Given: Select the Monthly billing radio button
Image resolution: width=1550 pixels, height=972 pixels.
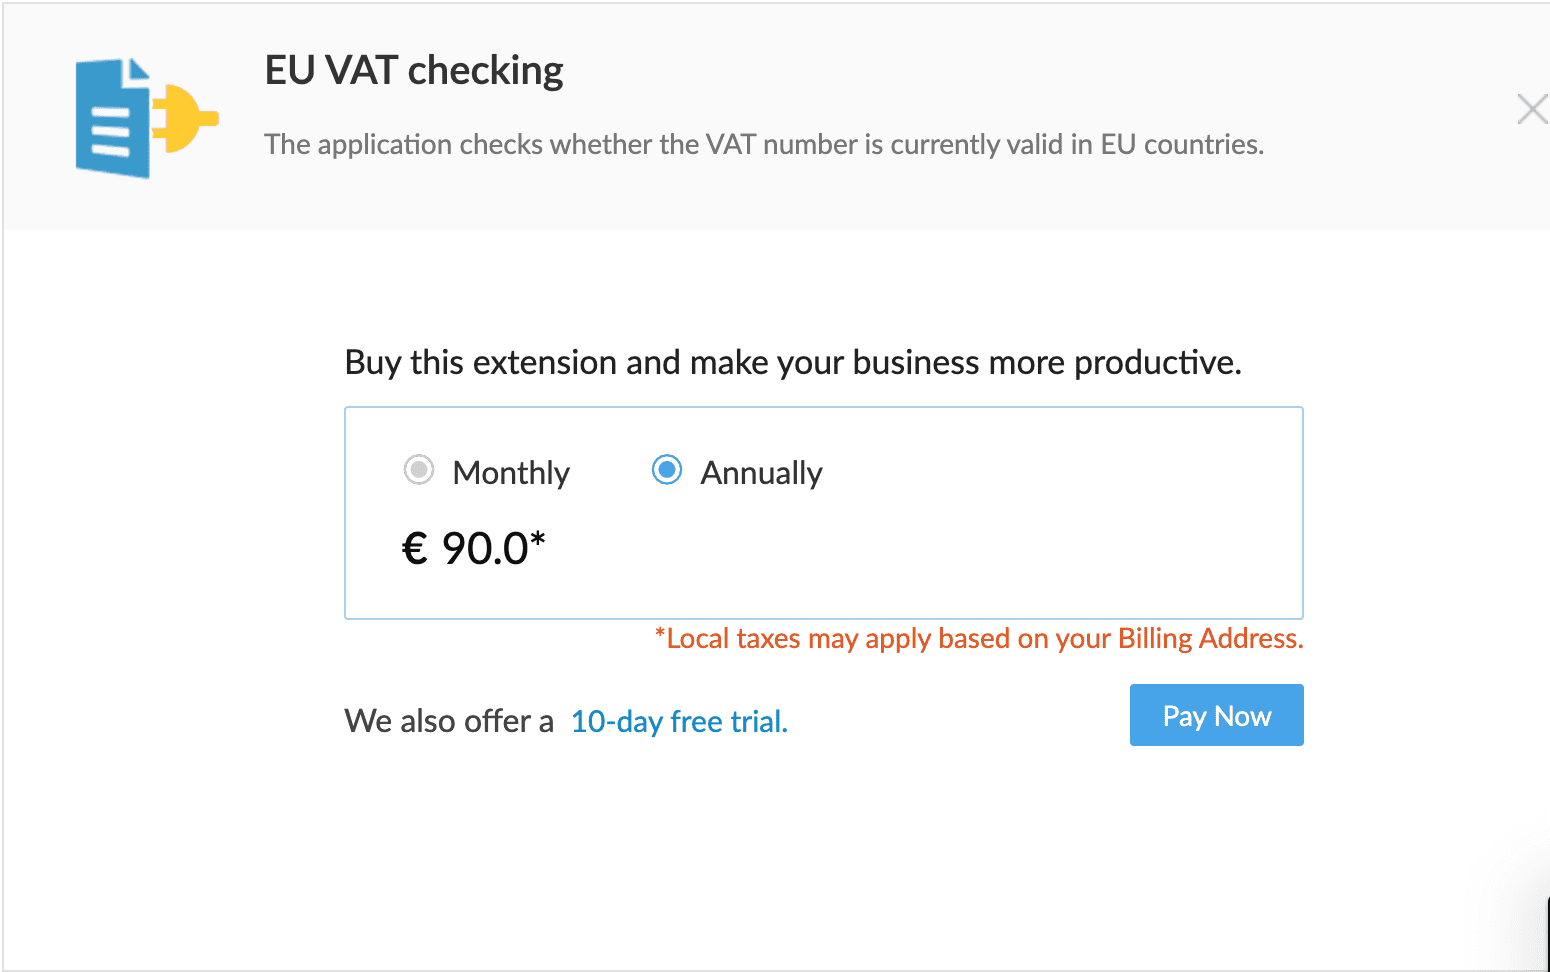Looking at the screenshot, I should point(418,469).
